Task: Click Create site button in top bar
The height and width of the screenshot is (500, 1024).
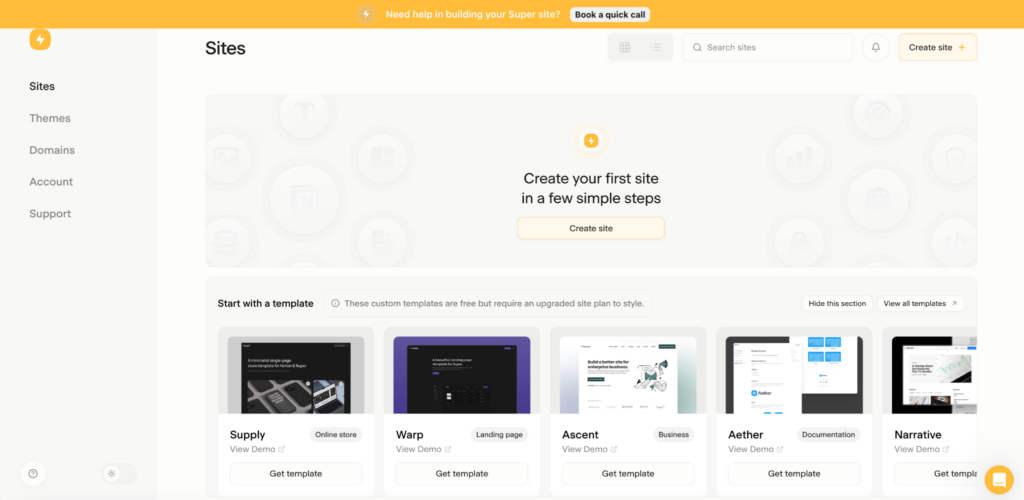Action: pyautogui.click(x=937, y=47)
